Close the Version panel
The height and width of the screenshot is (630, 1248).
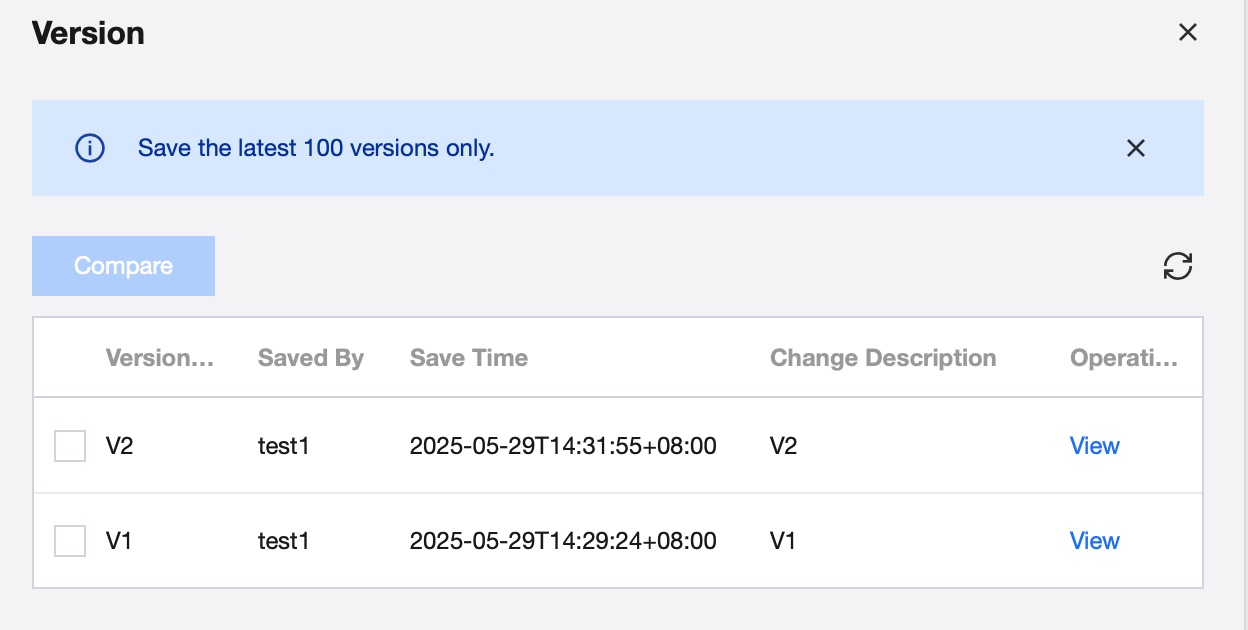1187,33
